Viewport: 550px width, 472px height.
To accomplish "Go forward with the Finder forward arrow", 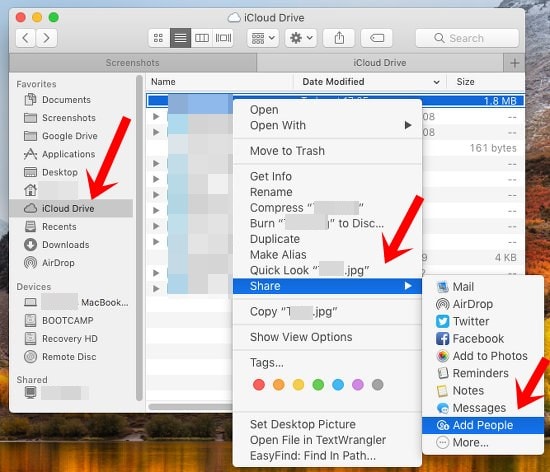I will 46,38.
